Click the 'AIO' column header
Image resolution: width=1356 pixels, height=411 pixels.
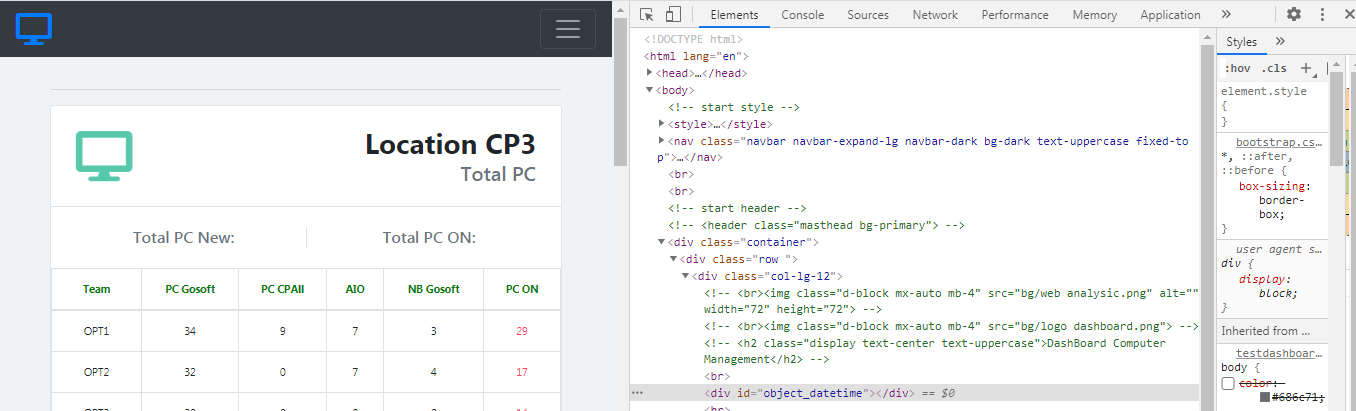355,289
